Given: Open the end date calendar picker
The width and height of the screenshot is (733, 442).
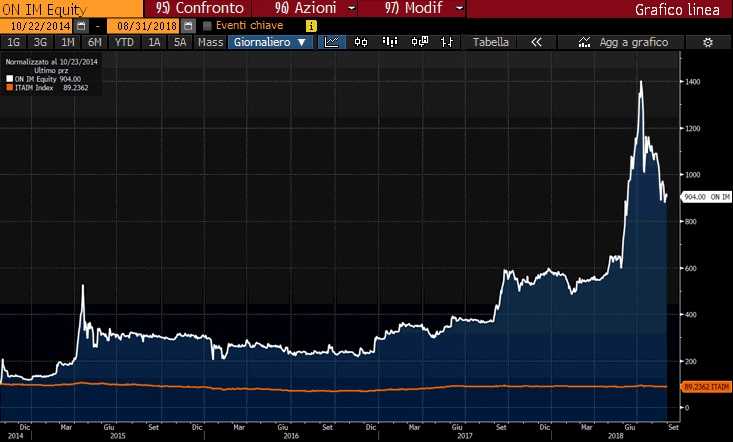Looking at the screenshot, I should pyautogui.click(x=188, y=26).
